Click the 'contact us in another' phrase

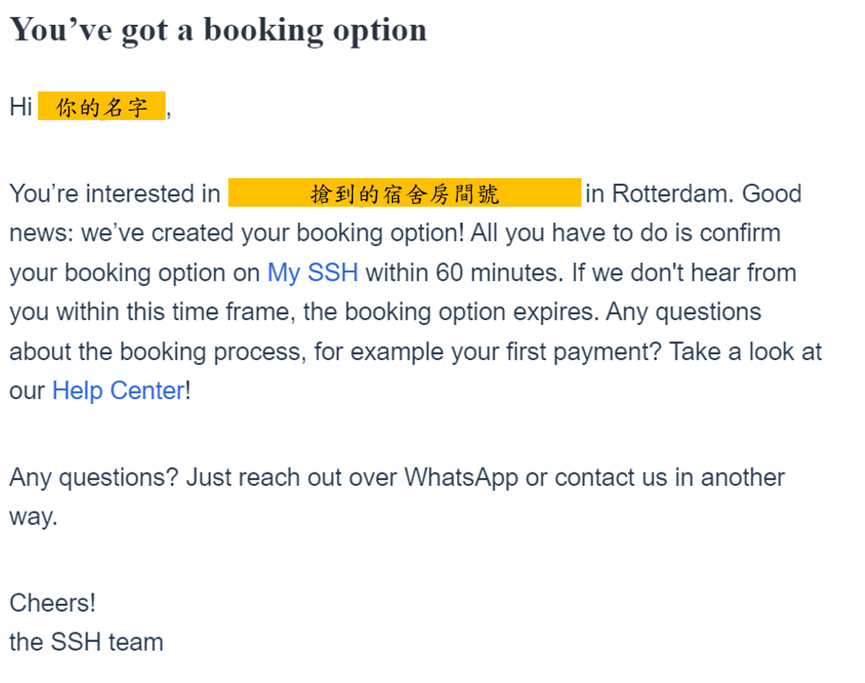[669, 478]
